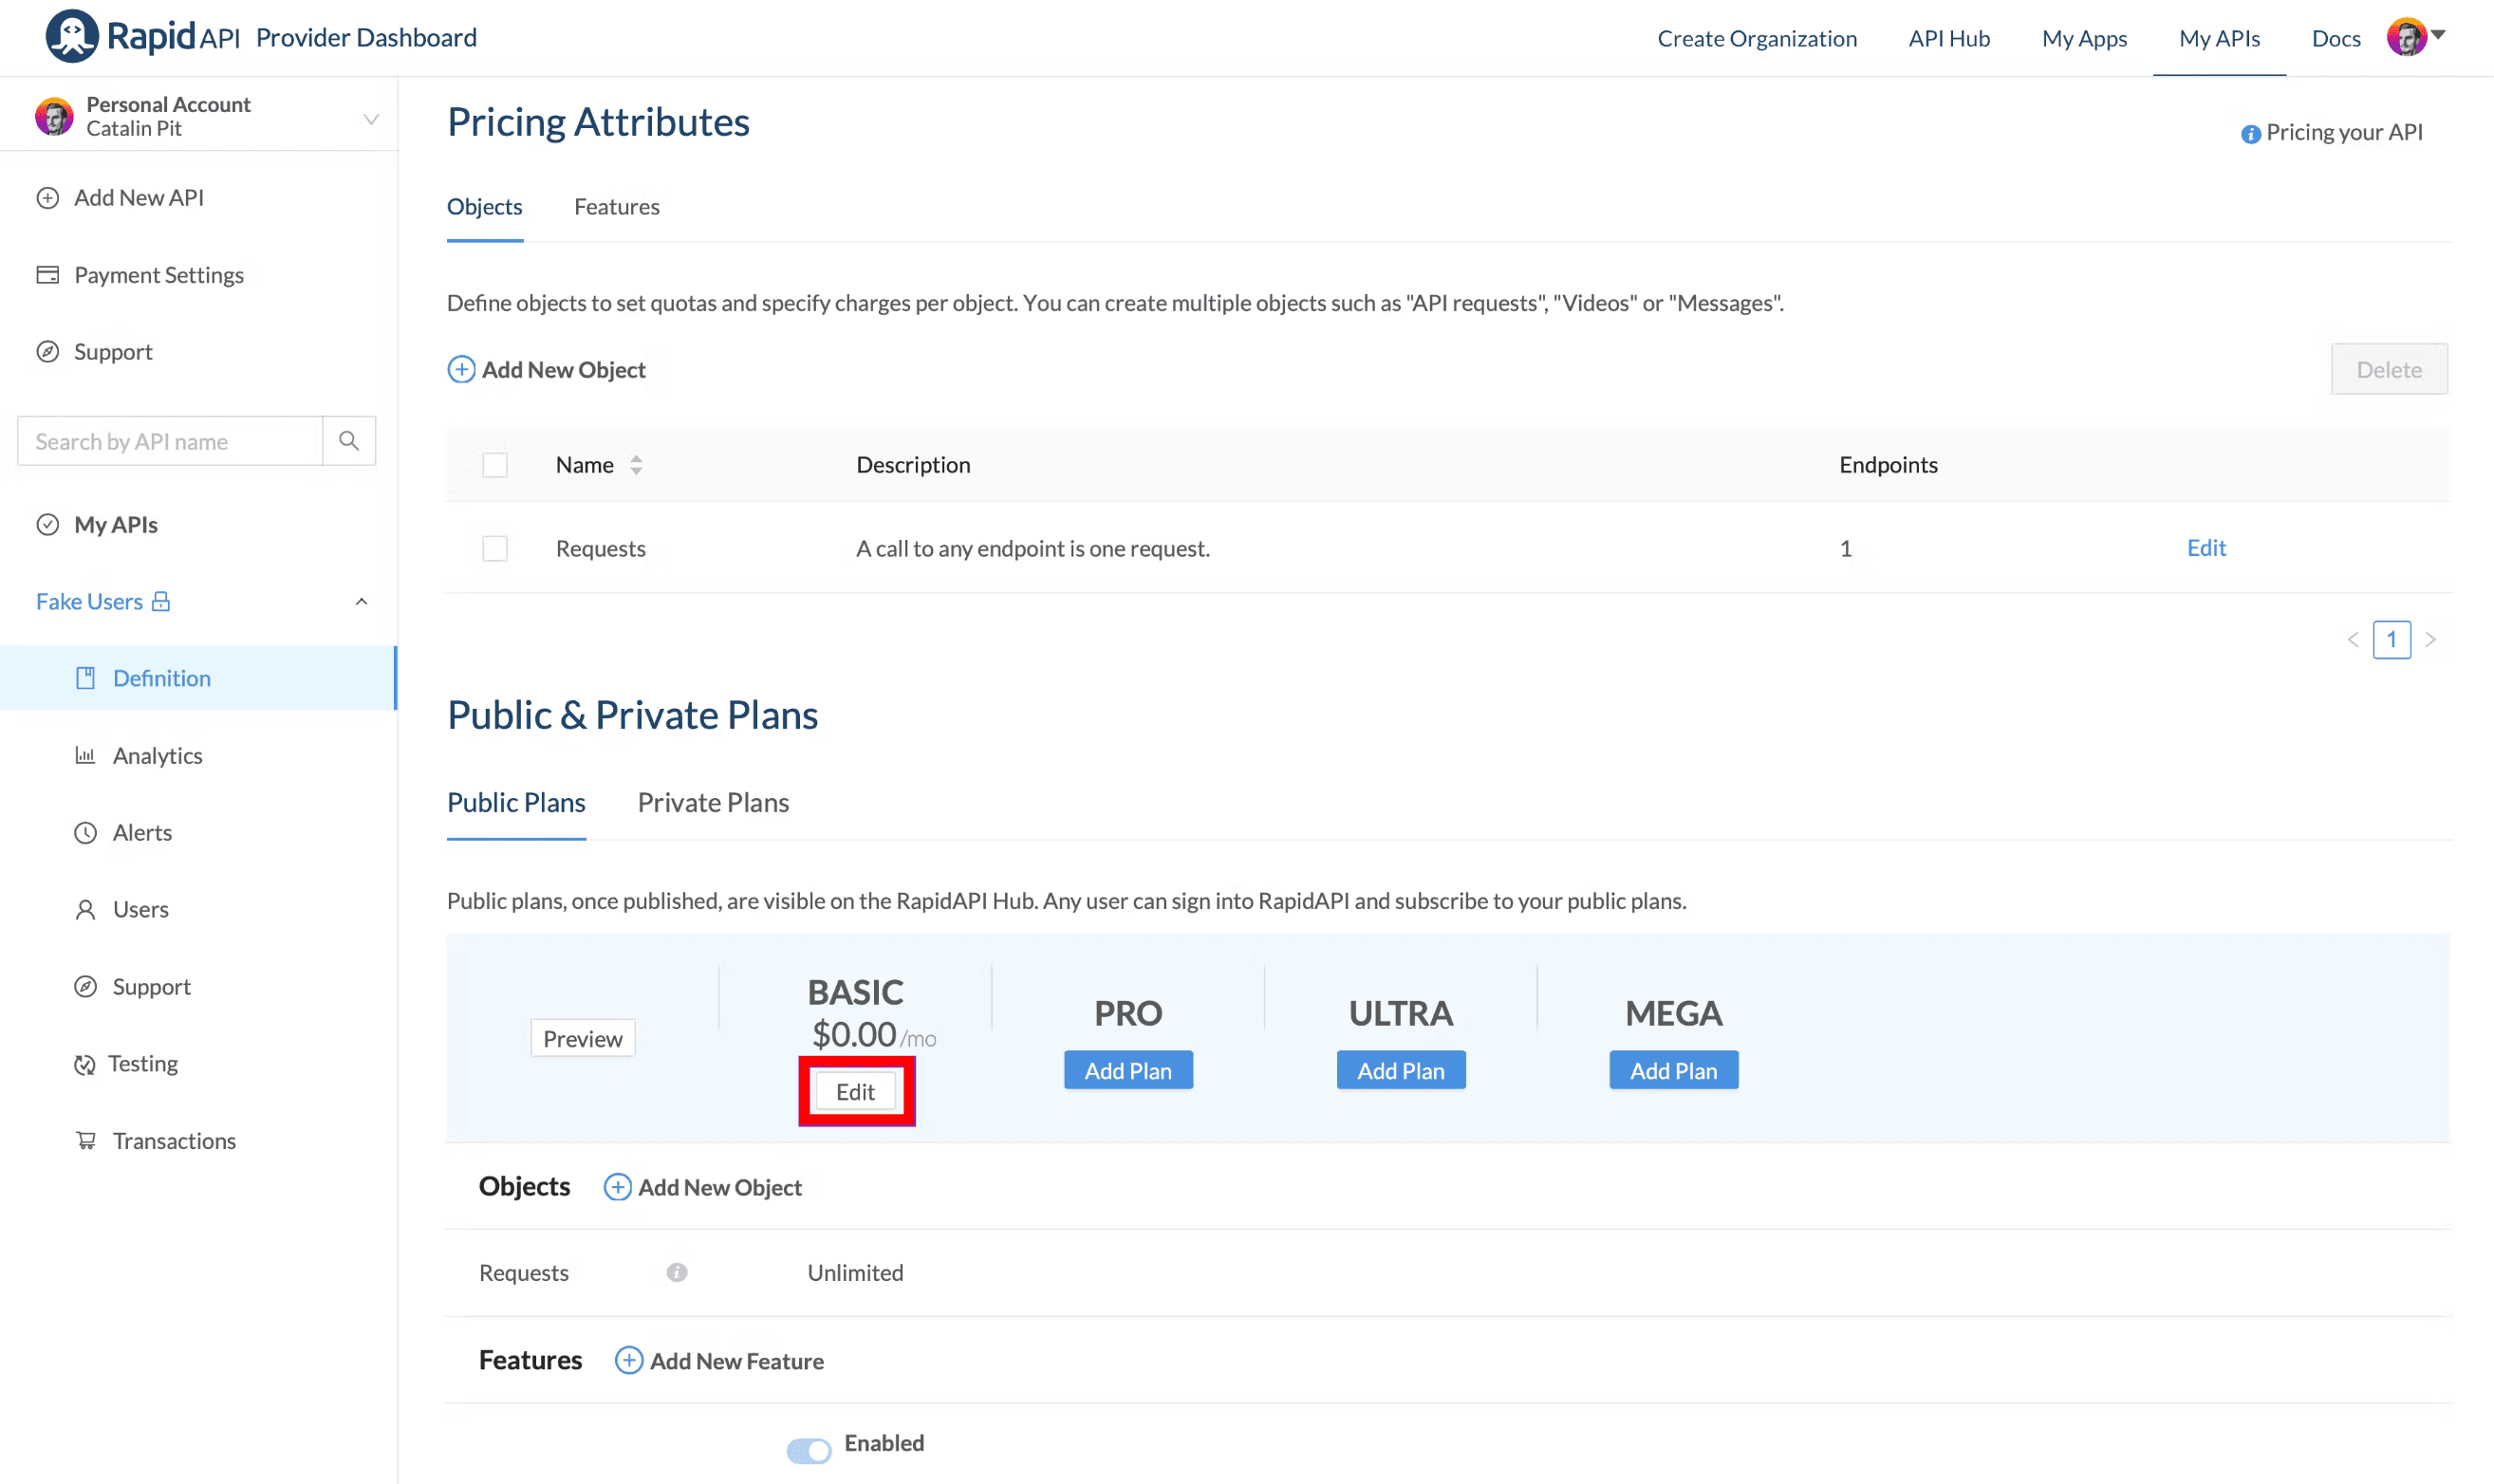Open Alerts in the sidebar

tap(142, 832)
